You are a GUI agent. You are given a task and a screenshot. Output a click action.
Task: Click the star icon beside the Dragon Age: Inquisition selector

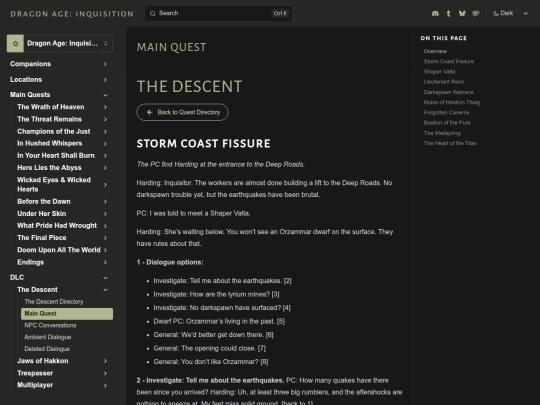(x=15, y=43)
